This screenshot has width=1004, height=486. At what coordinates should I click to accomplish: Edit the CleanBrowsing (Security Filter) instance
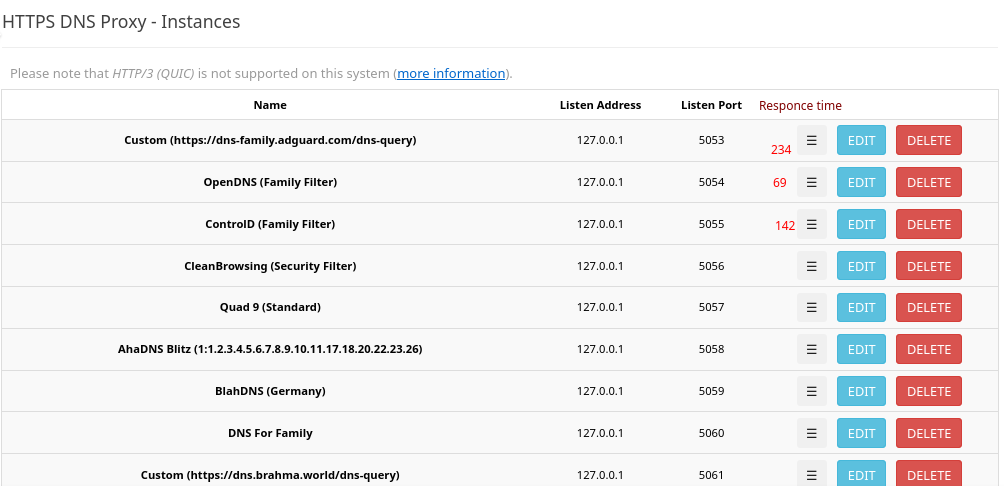861,266
